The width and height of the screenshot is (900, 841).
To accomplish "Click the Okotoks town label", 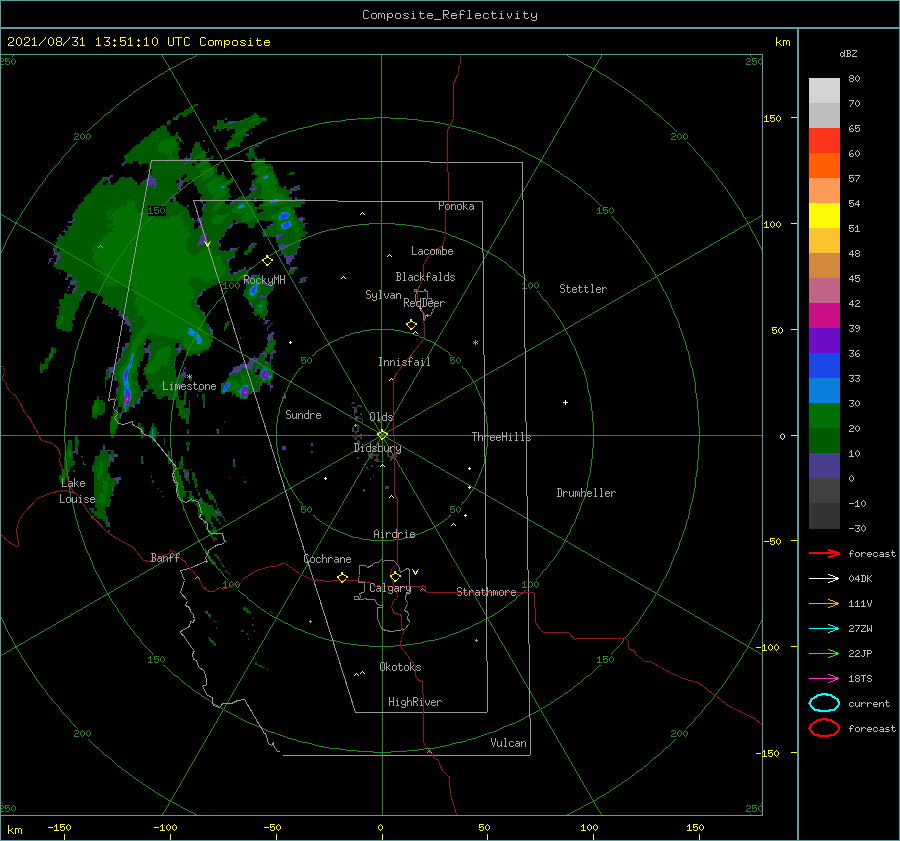I will point(400,667).
